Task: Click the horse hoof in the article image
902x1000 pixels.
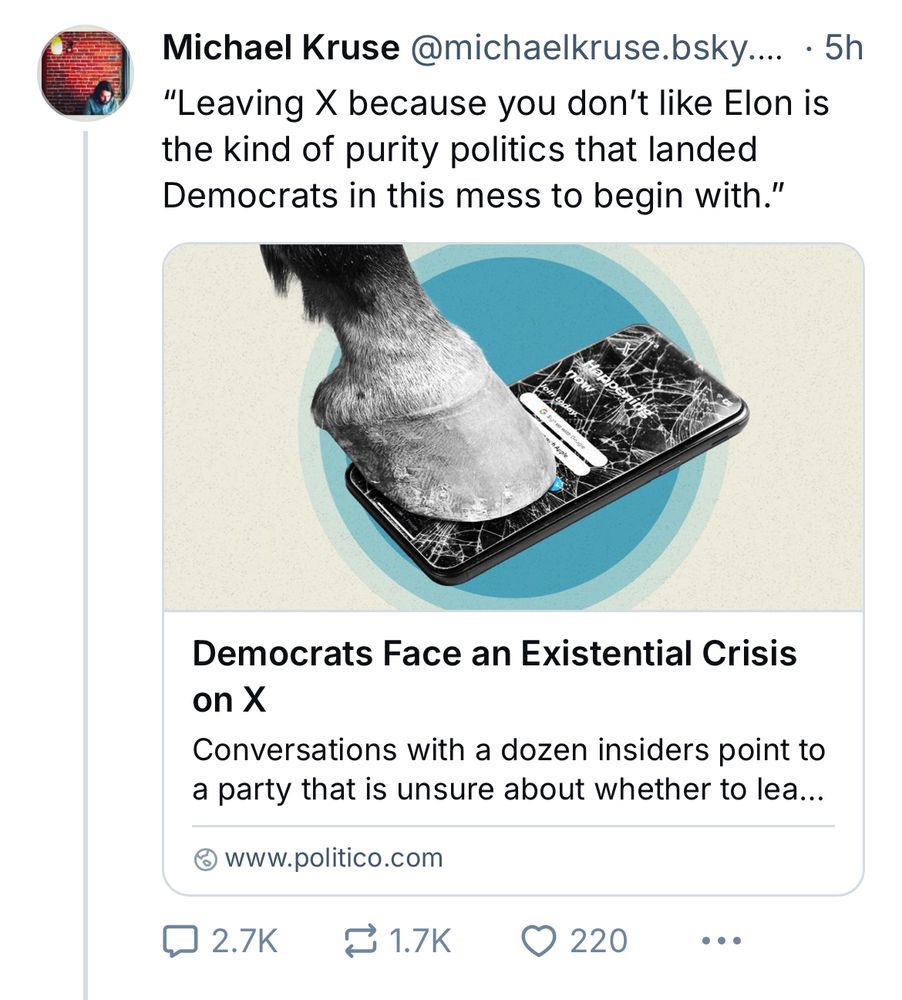Action: point(430,420)
